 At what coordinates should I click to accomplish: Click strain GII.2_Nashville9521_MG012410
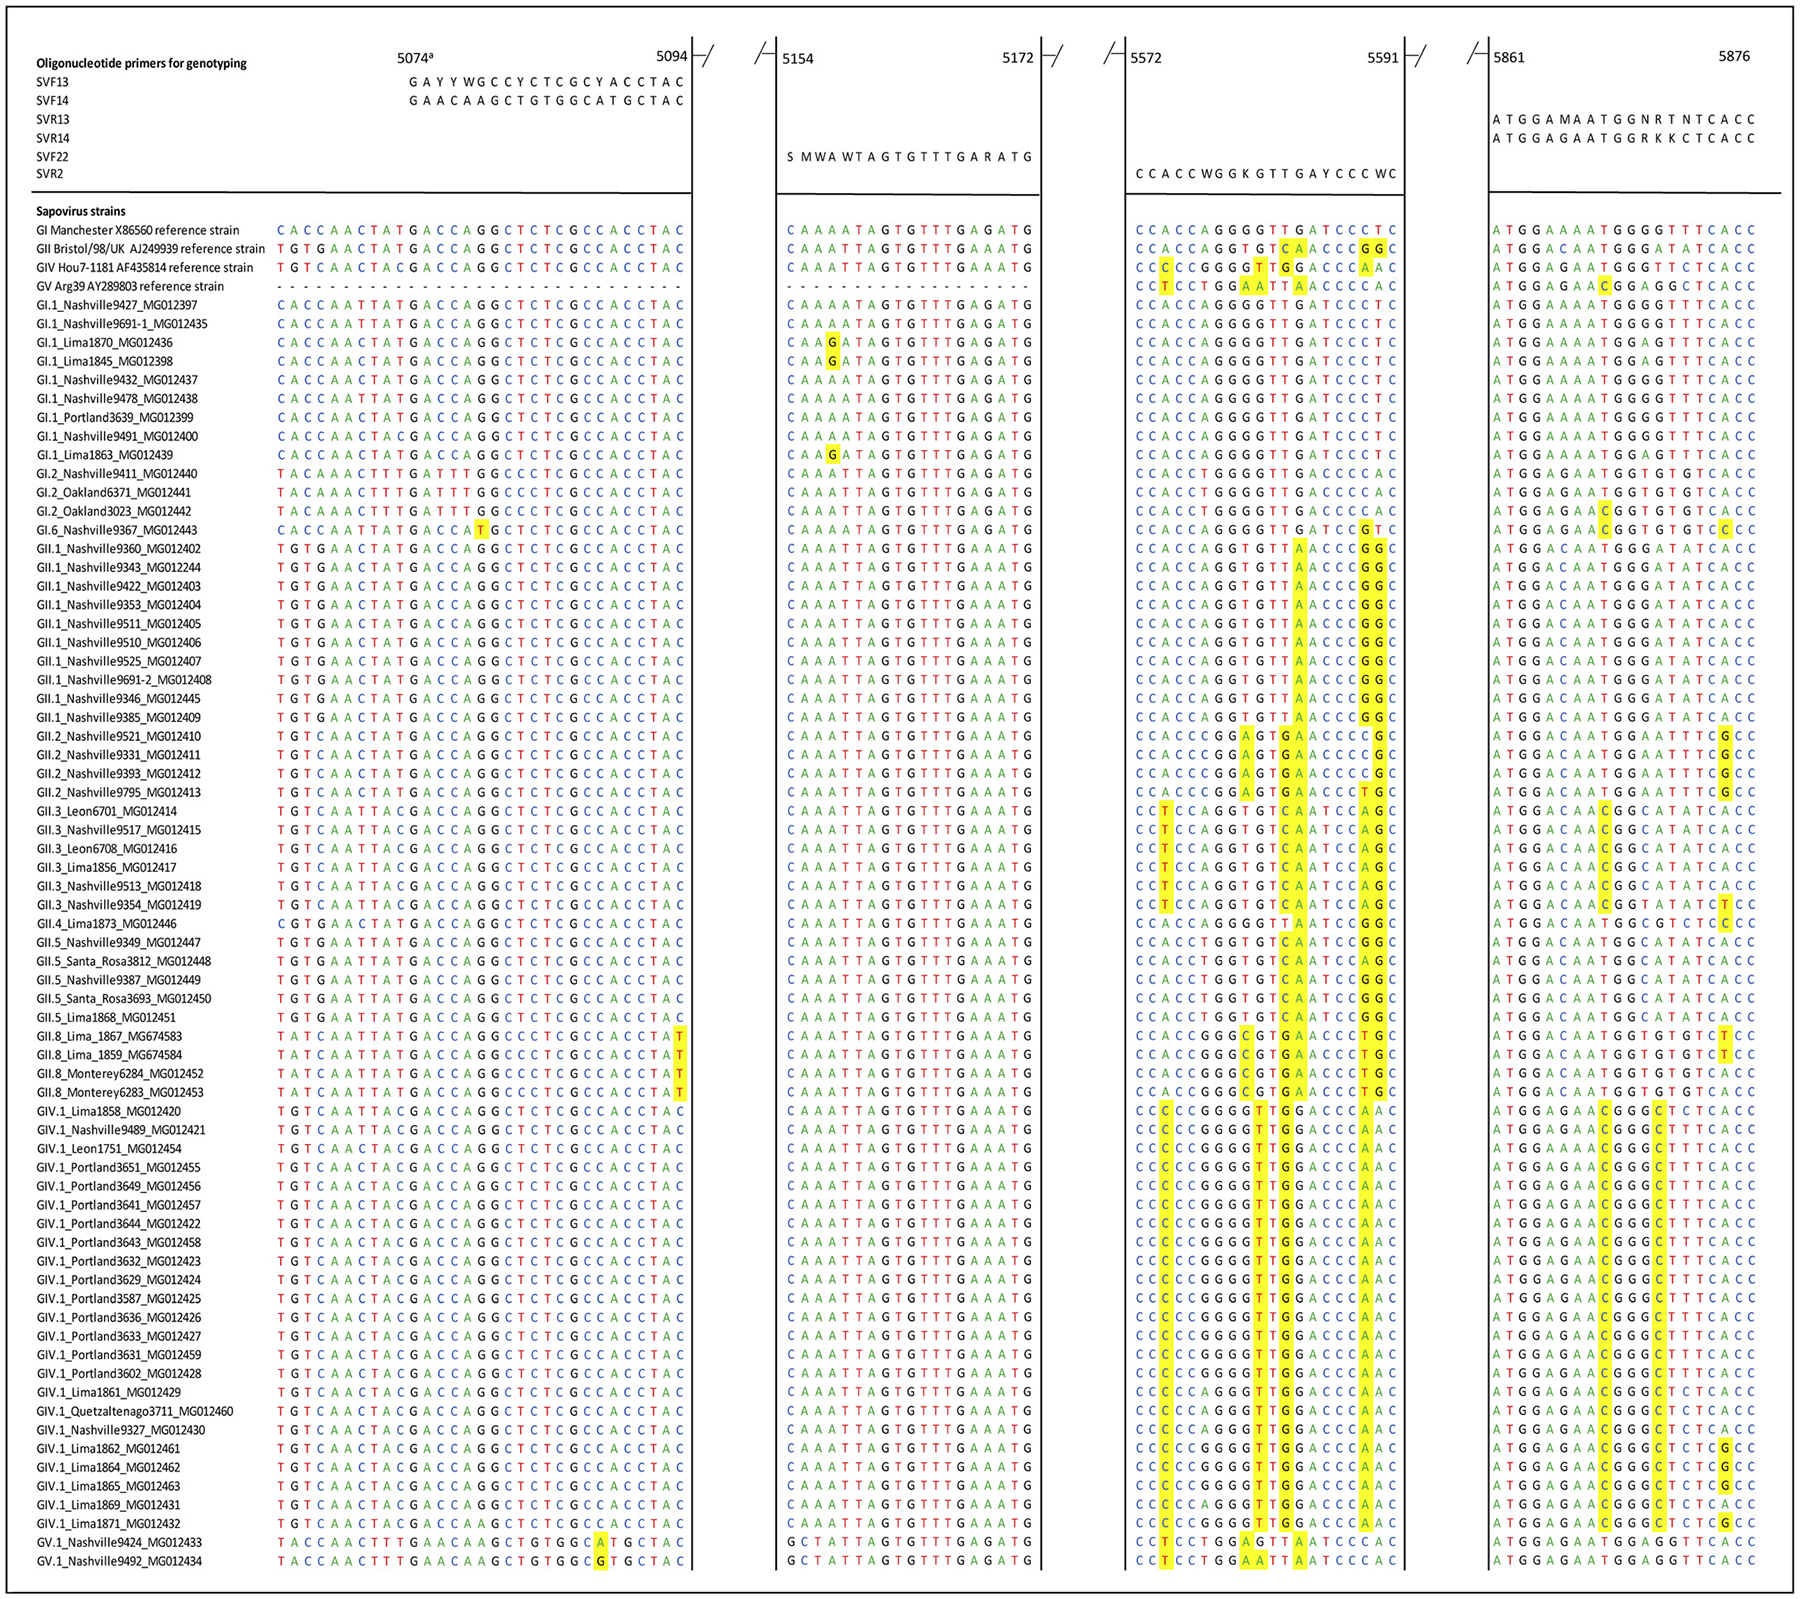[x=119, y=737]
